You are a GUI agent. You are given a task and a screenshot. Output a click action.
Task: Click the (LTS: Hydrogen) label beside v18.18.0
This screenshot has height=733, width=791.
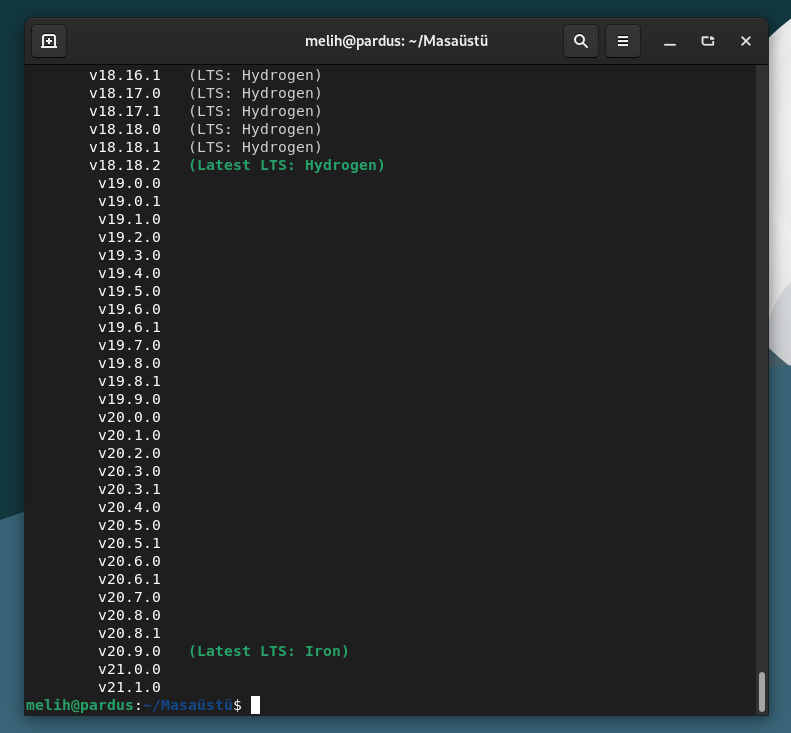click(x=255, y=129)
